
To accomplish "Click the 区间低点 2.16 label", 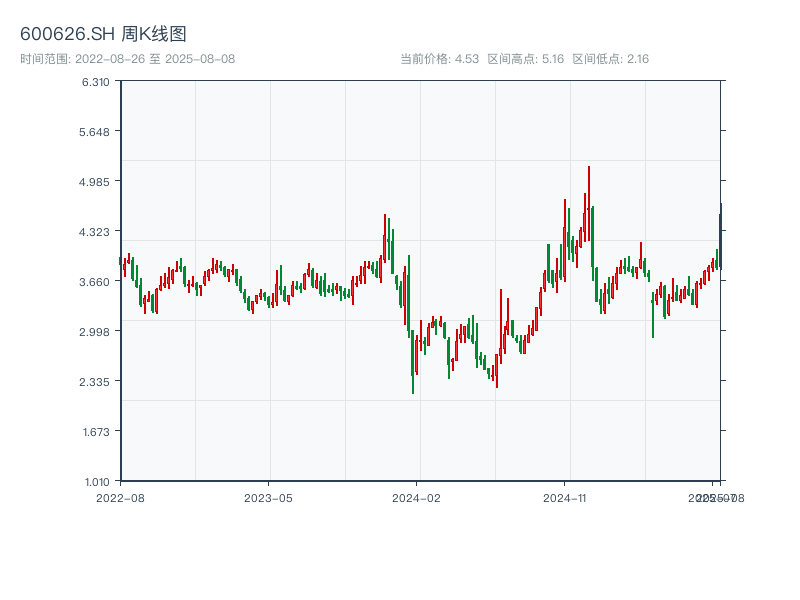I will (x=610, y=59).
